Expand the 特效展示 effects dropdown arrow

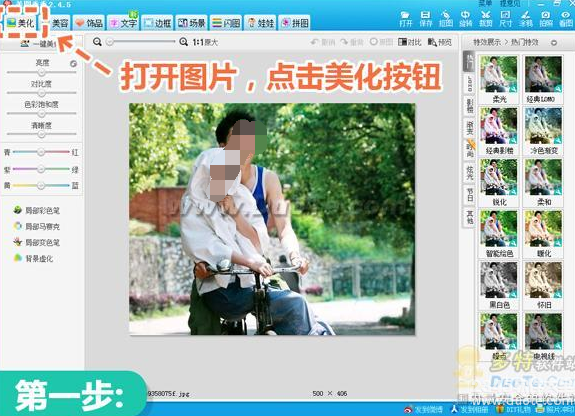(554, 43)
